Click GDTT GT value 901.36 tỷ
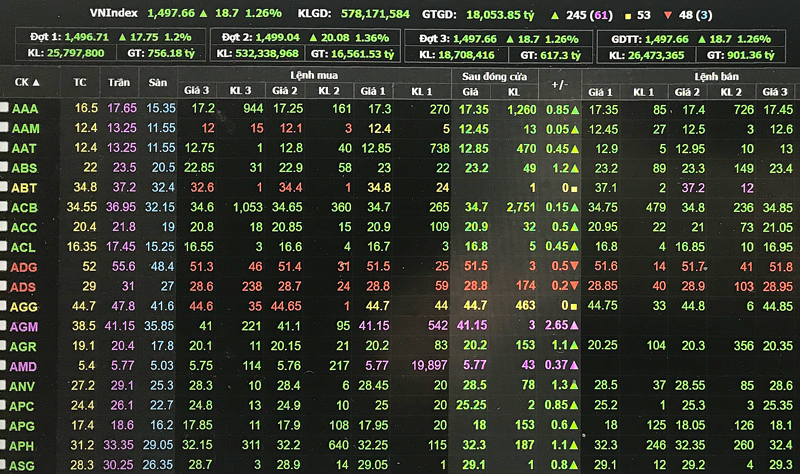Viewport: 800px width, 474px height. click(x=751, y=55)
